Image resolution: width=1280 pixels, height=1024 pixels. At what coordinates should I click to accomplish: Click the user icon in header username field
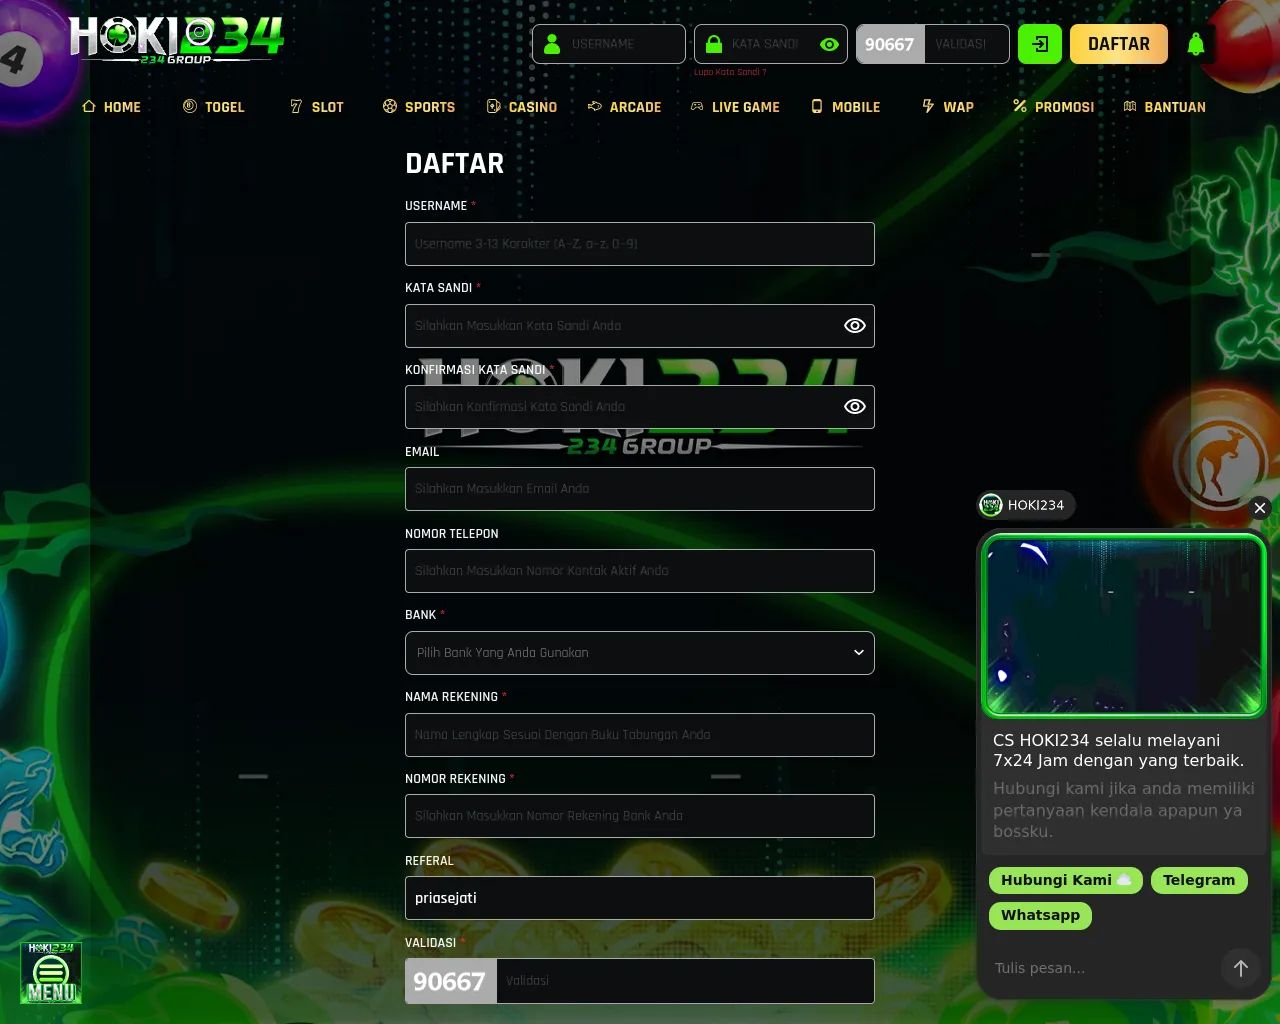(x=552, y=44)
